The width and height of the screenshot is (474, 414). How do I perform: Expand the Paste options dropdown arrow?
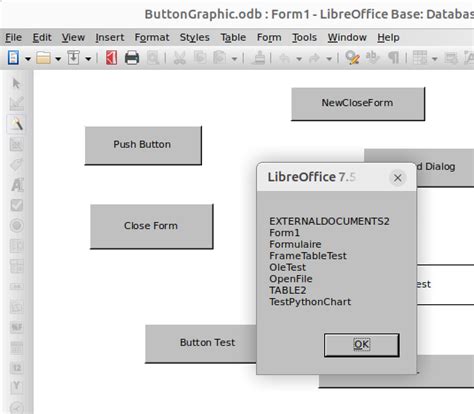235,59
